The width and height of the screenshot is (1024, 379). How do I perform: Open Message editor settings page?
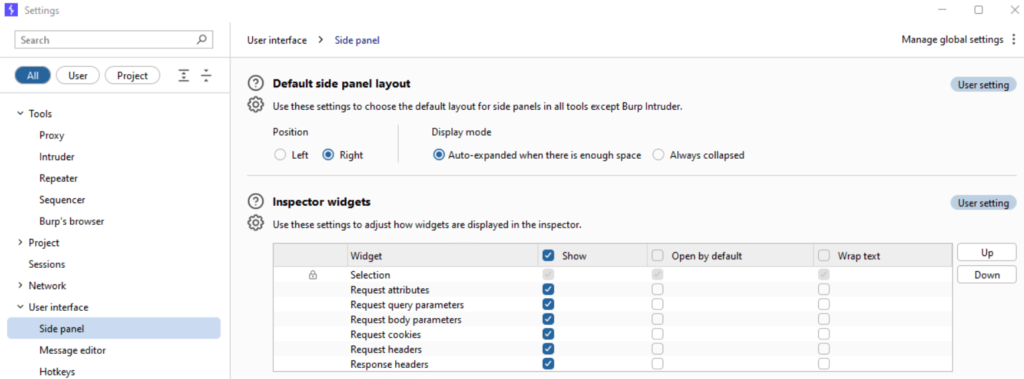[x=72, y=350]
